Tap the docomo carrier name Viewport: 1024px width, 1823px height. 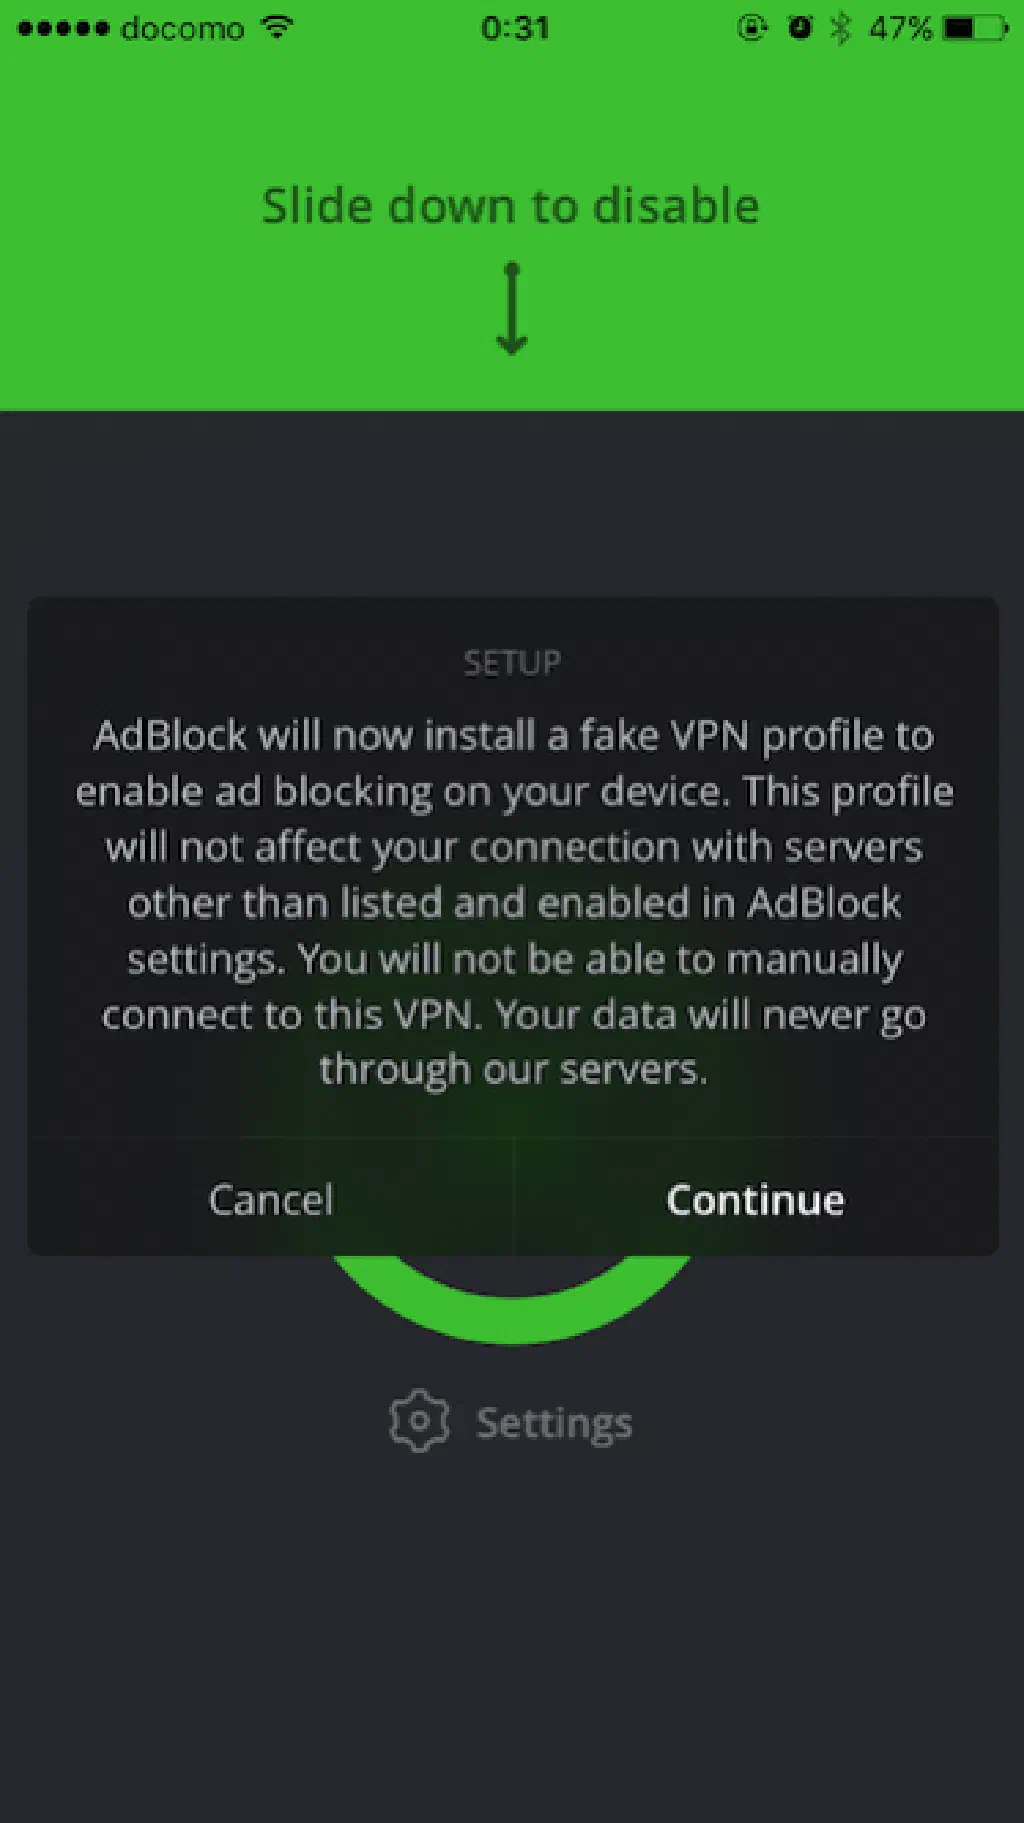coord(182,28)
